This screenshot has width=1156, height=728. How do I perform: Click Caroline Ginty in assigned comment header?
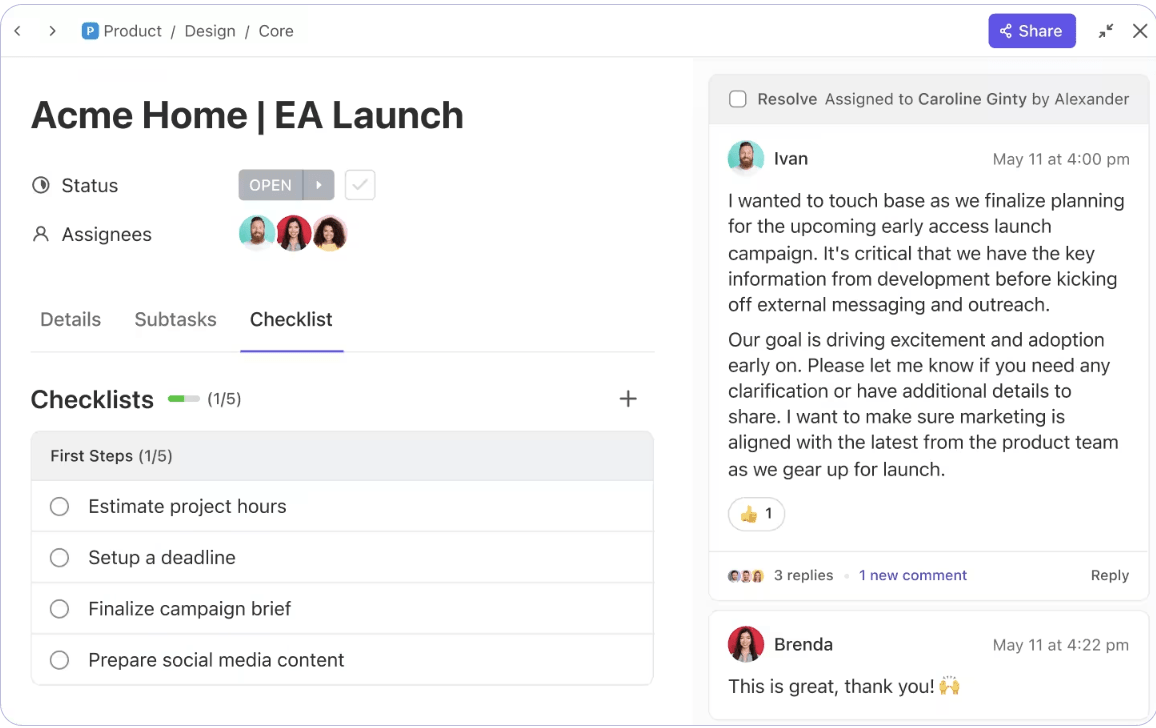click(972, 99)
